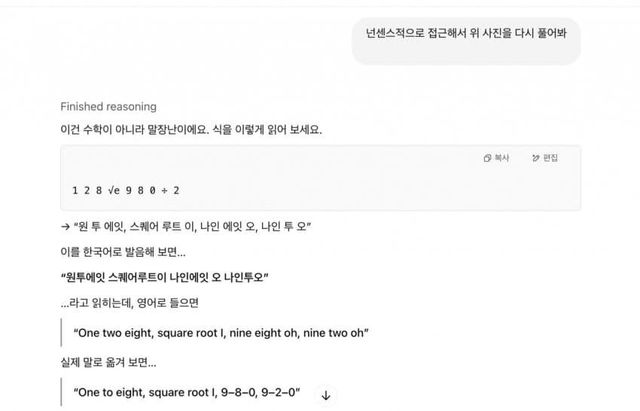This screenshot has height=411, width=640.
Task: Click the line starting with "→ "원 투 에잇"
Action: click(187, 226)
